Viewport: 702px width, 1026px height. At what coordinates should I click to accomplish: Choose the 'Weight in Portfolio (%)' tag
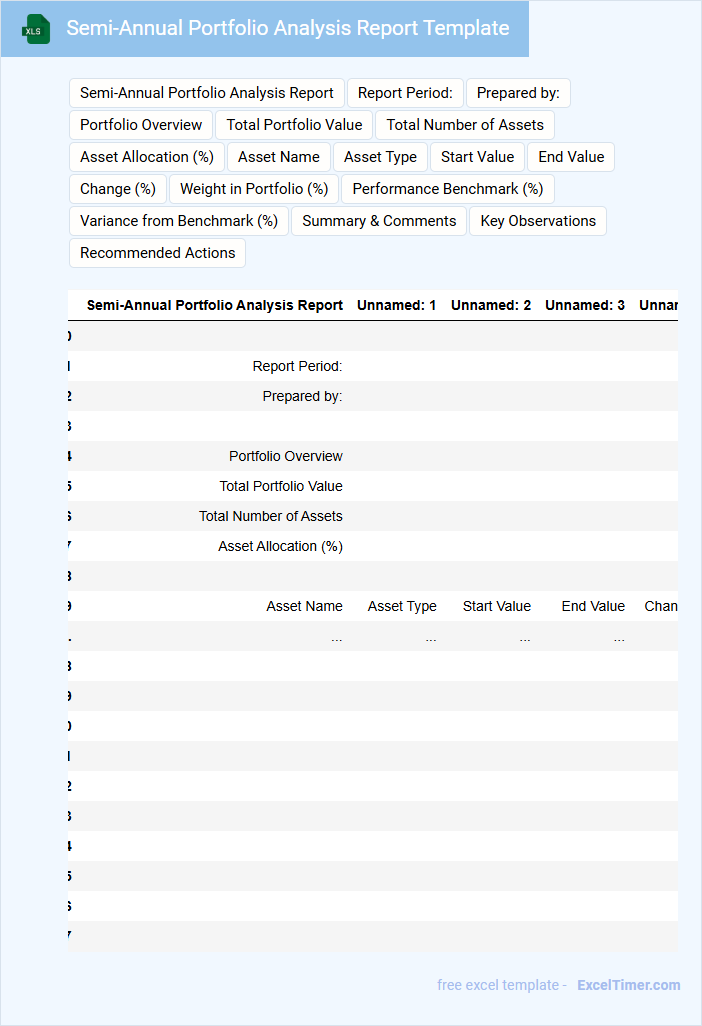[254, 189]
